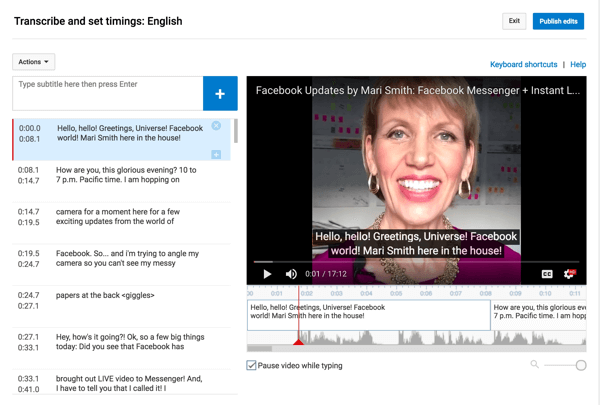This screenshot has height=405, width=600.
Task: Click the subtitle list scrollbar
Action: coord(236,131)
